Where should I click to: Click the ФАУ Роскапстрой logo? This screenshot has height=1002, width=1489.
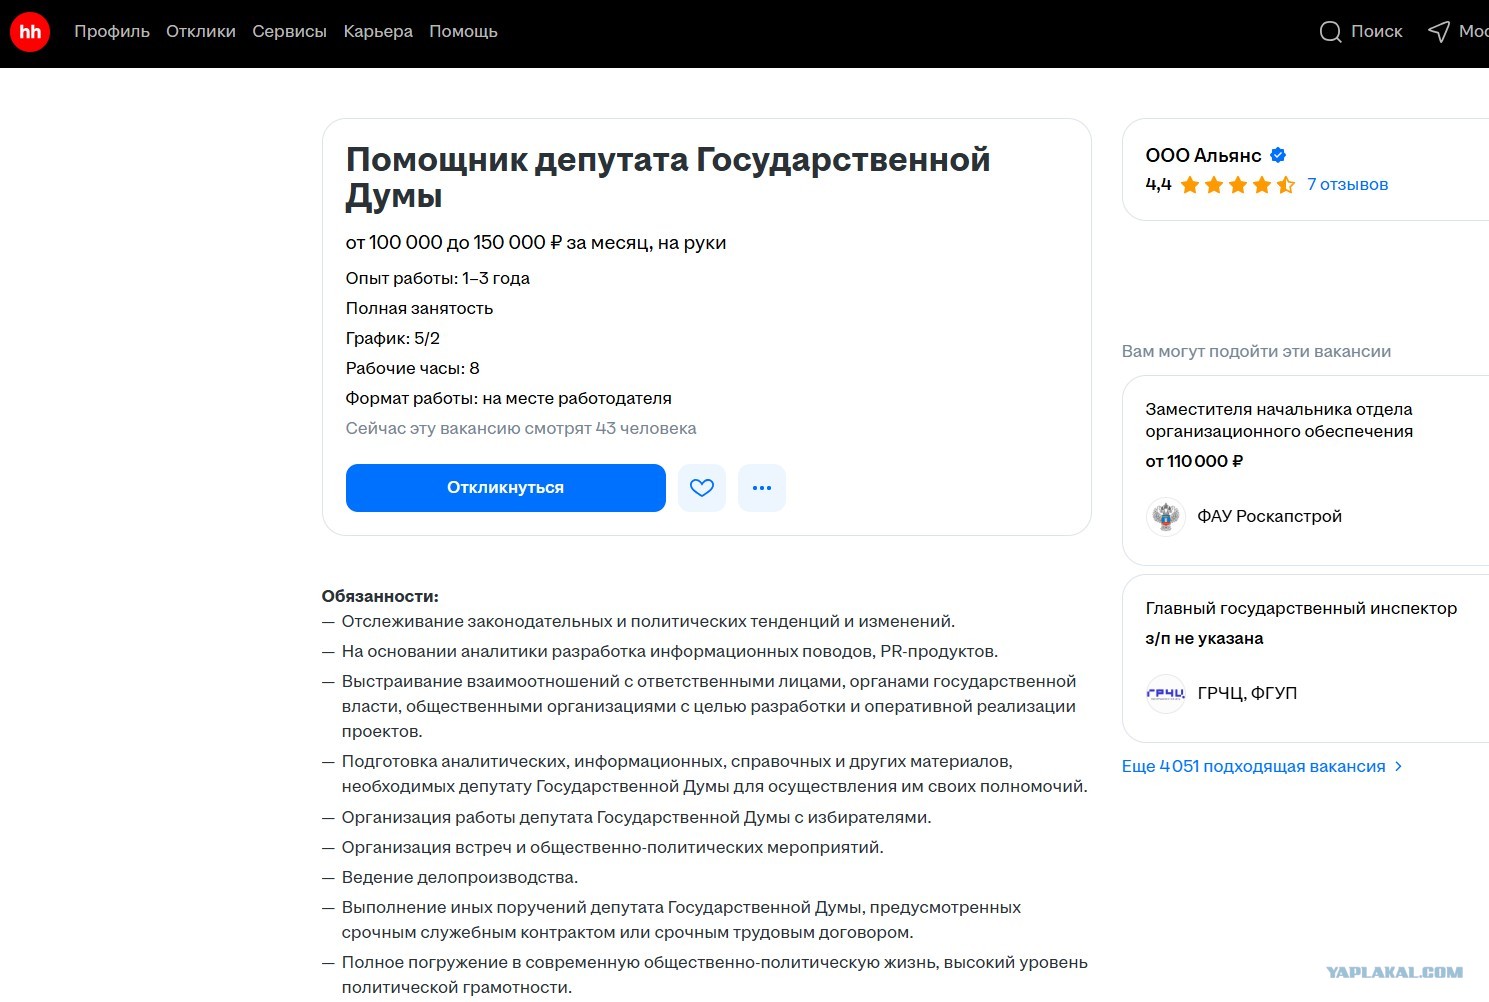tap(1165, 517)
